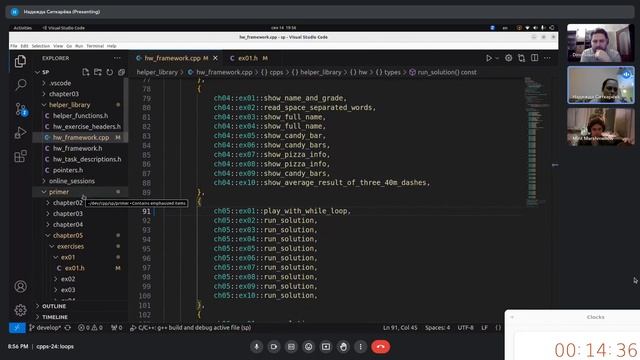This screenshot has width=640, height=360.
Task: Click Ln 91, Col 45 in status bar
Action: pyautogui.click(x=400, y=328)
